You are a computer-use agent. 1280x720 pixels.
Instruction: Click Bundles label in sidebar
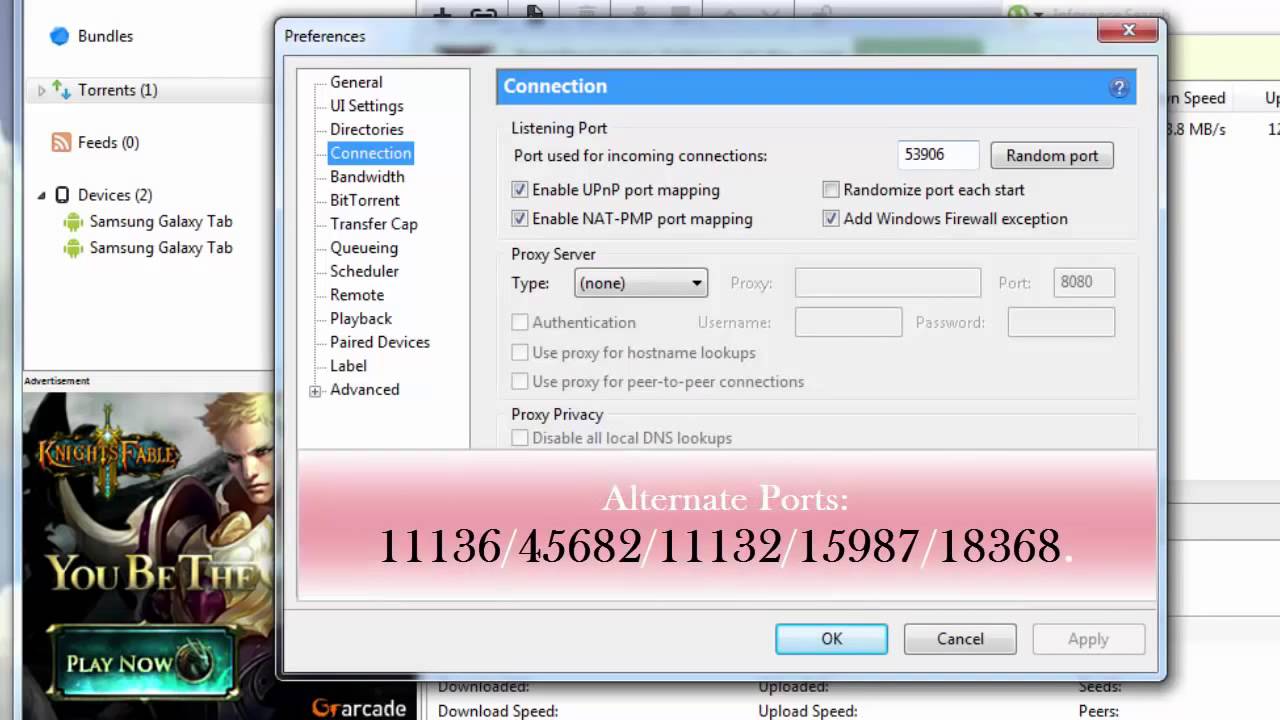pyautogui.click(x=105, y=36)
